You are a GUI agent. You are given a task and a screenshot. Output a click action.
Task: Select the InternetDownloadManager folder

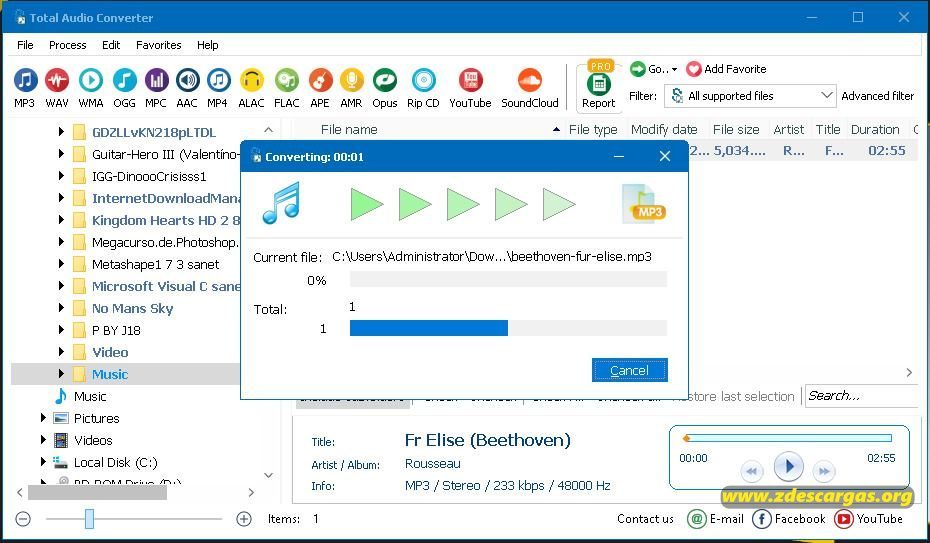(157, 198)
